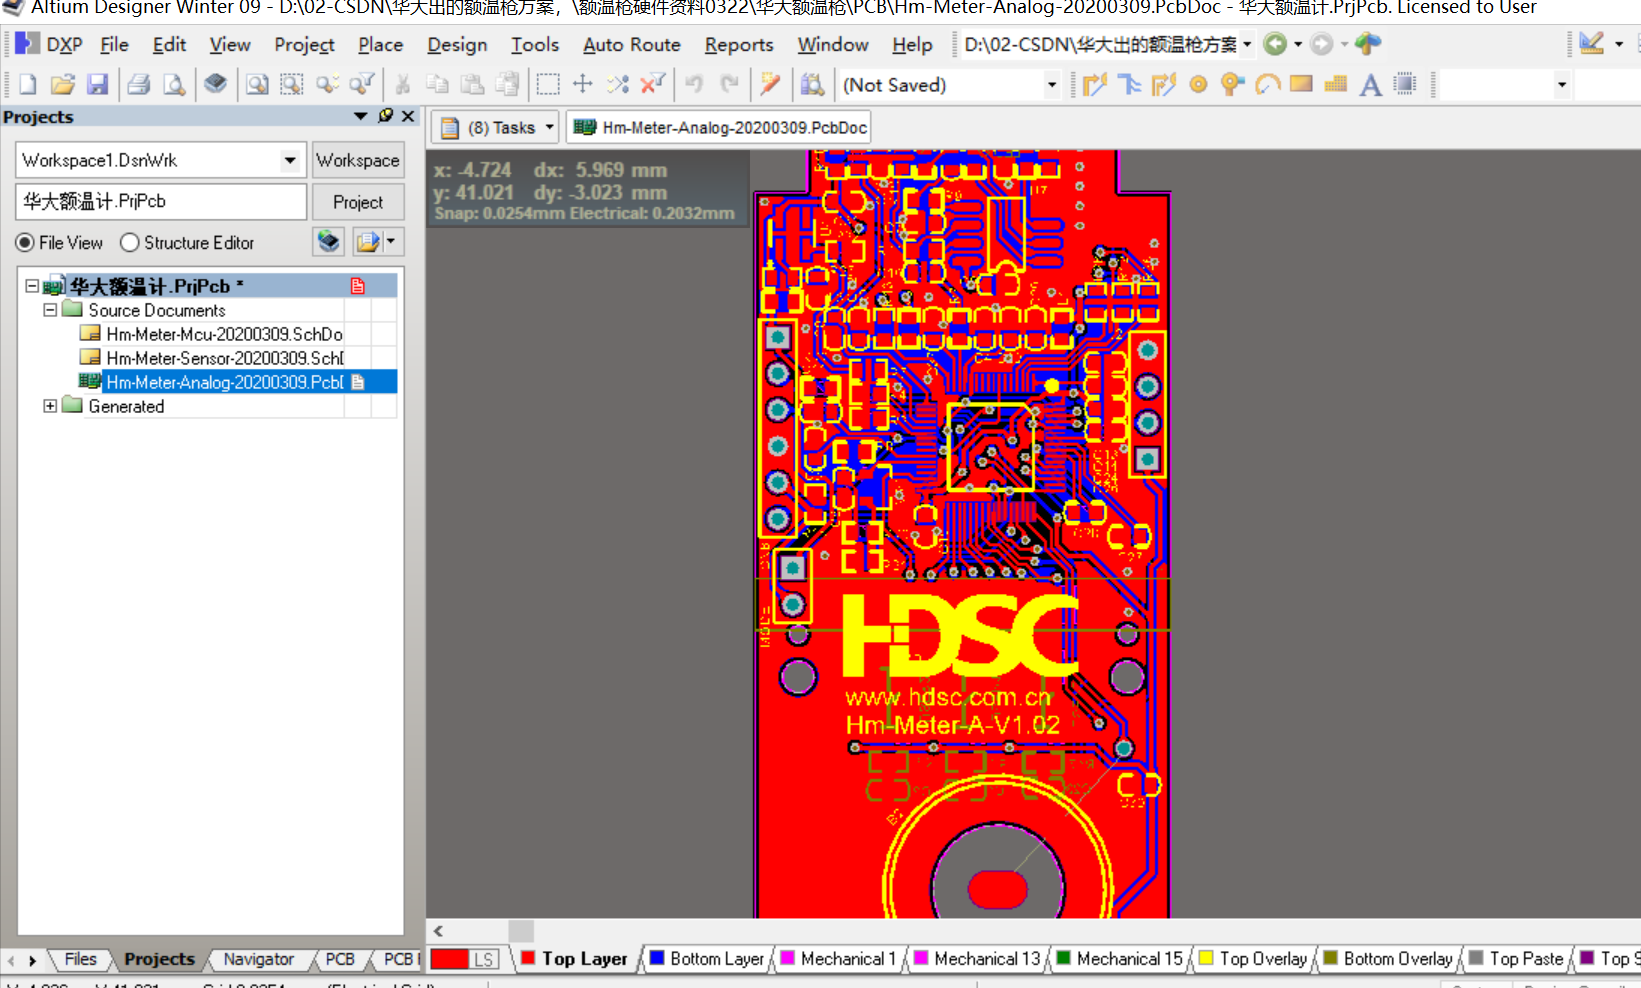Save the document with floppy icon
Image resolution: width=1641 pixels, height=988 pixels.
[97, 85]
